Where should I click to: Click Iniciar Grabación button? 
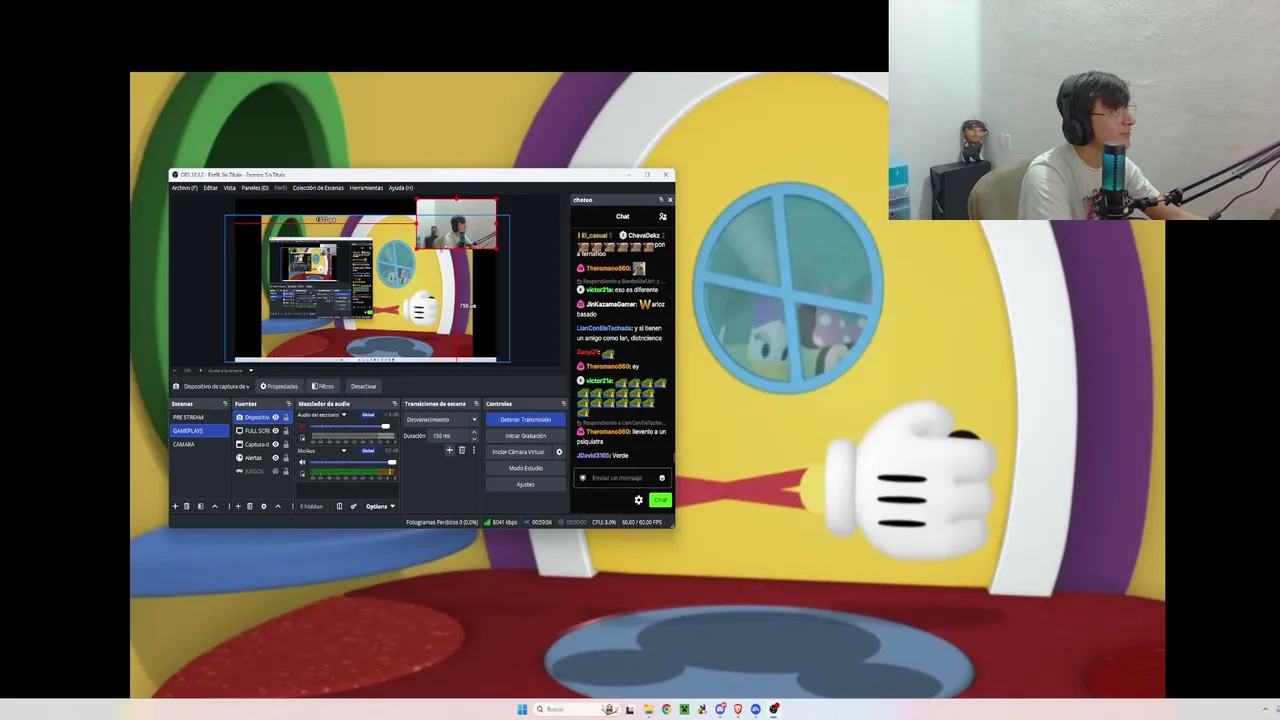tap(525, 436)
